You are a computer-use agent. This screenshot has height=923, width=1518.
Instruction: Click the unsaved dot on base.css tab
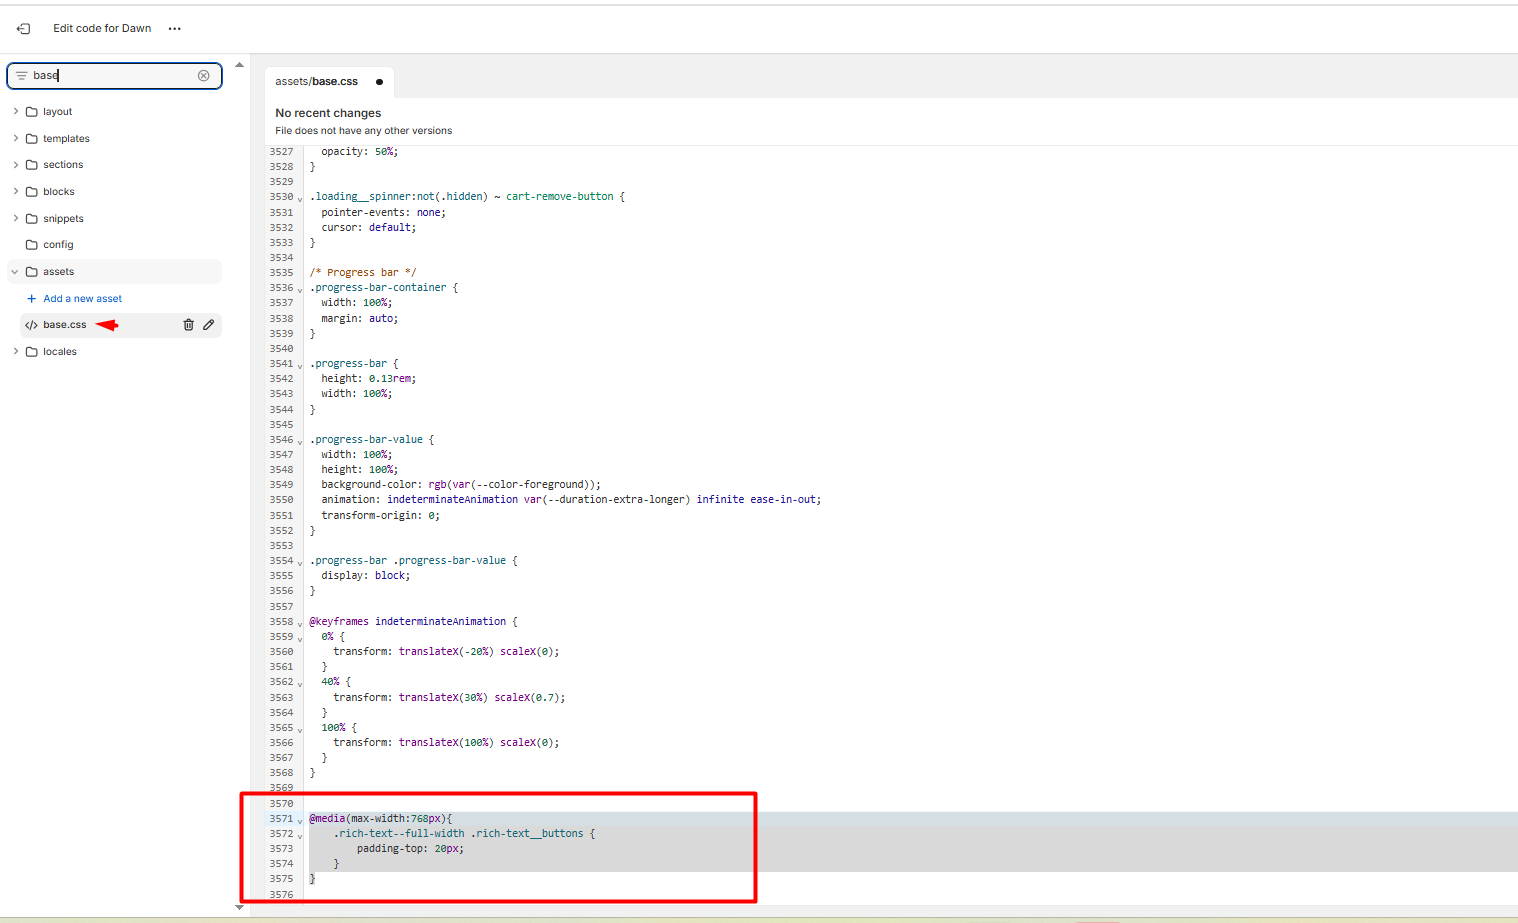pos(379,82)
